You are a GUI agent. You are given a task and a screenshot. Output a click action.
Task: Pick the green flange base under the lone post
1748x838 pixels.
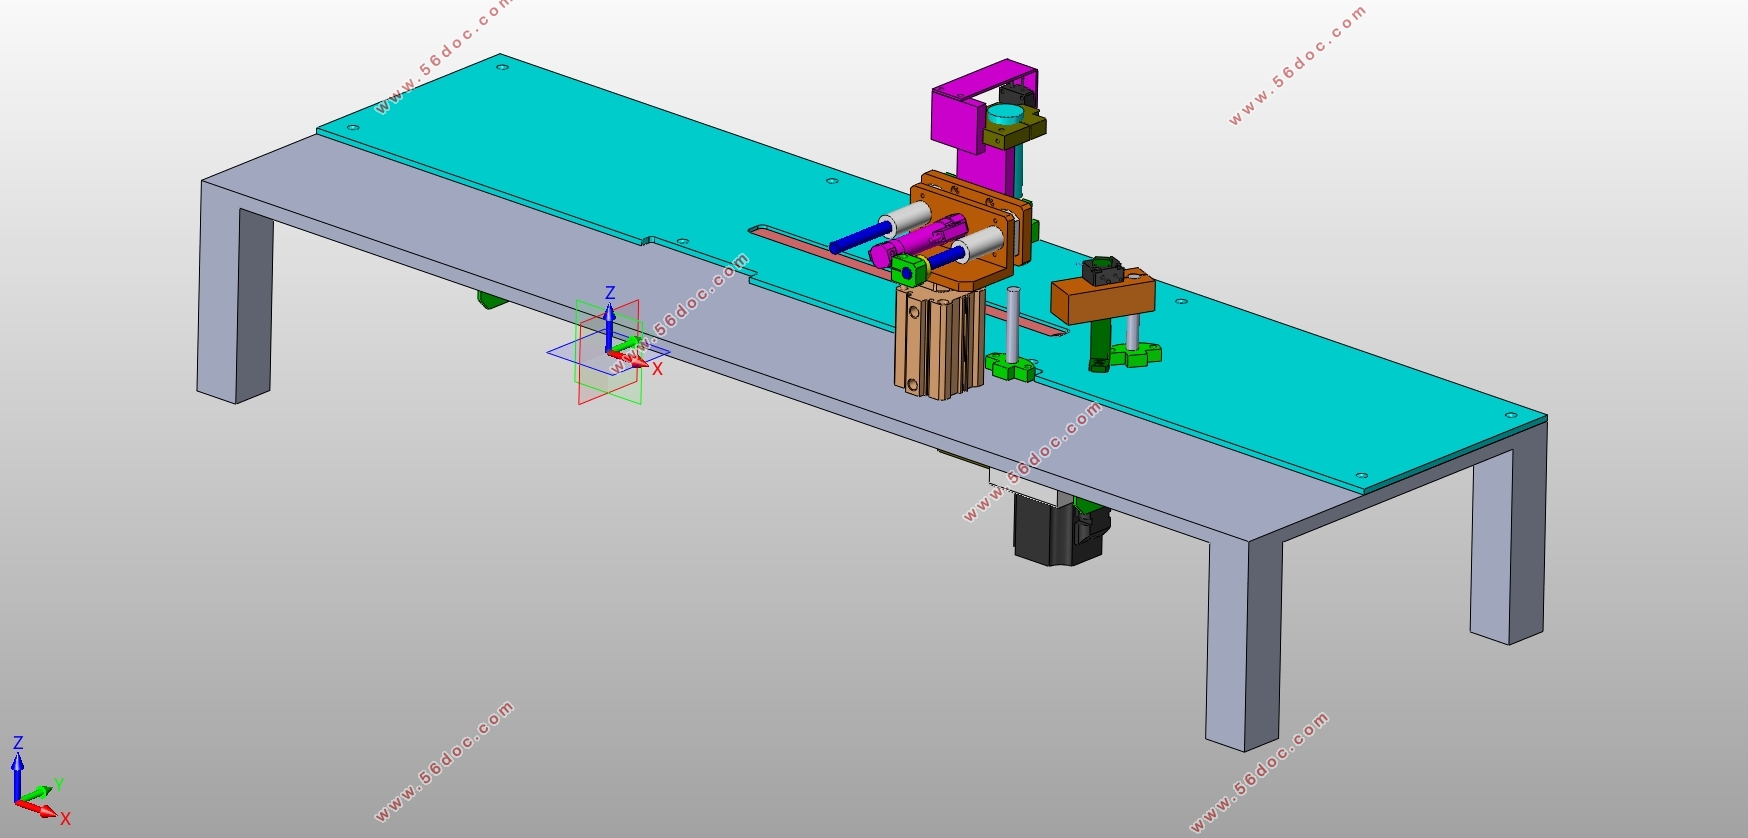1010,368
